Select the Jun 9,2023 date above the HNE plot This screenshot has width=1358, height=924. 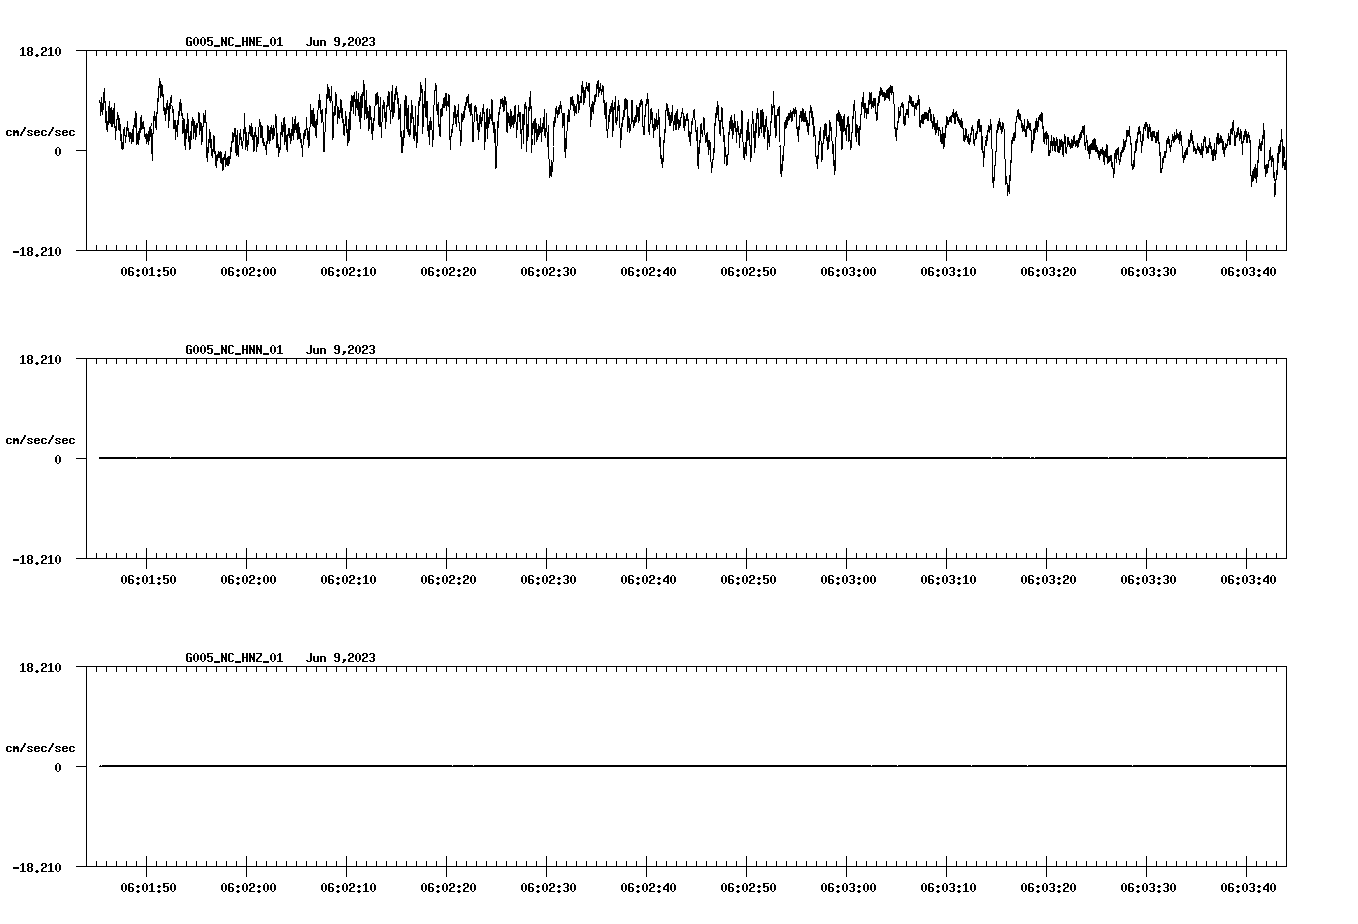pyautogui.click(x=341, y=42)
